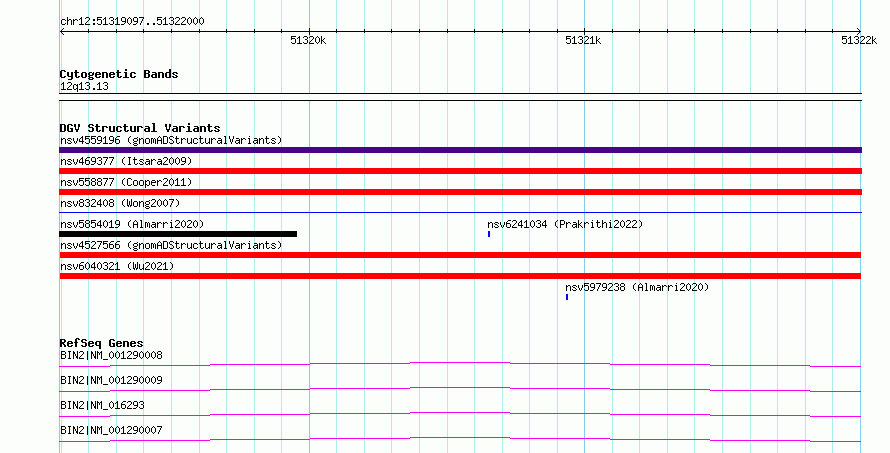This screenshot has height=453, width=890.
Task: Select the nsv832408 (Wong2007) thin blue line
Action: click(x=460, y=213)
